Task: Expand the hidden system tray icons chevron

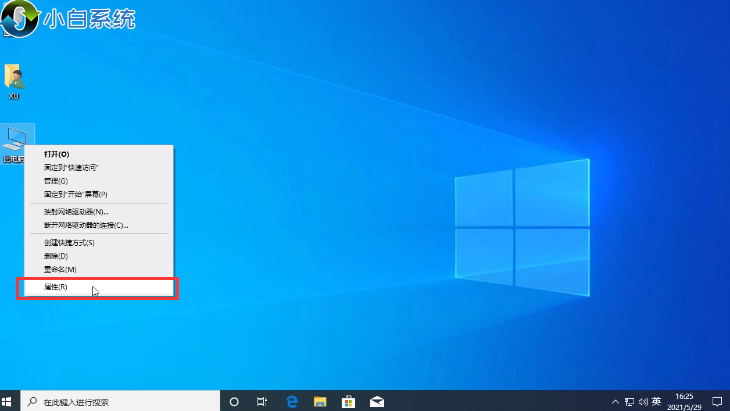Action: coord(615,401)
